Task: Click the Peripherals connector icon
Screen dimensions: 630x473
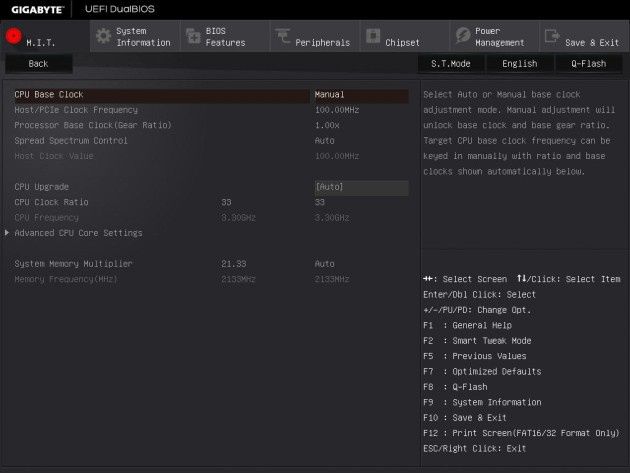Action: 283,36
